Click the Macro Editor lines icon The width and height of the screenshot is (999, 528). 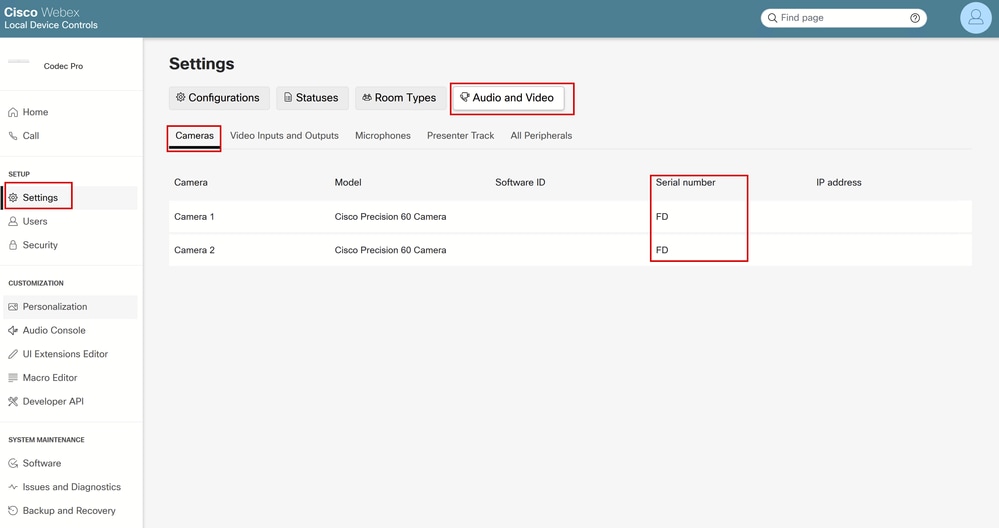[13, 378]
